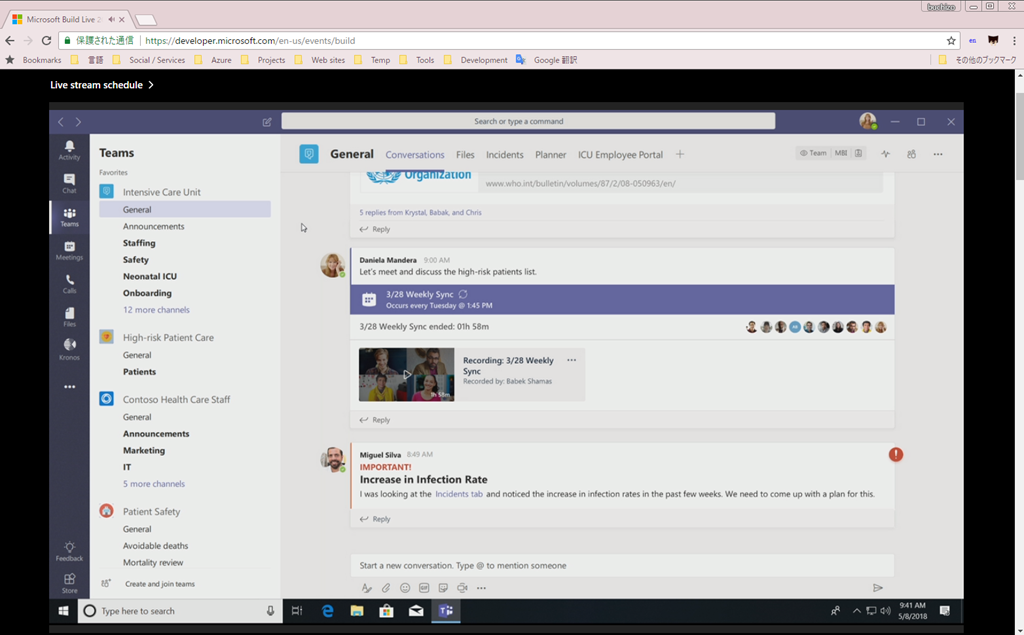Open Chat from the left rail
The height and width of the screenshot is (635, 1024).
tap(69, 183)
